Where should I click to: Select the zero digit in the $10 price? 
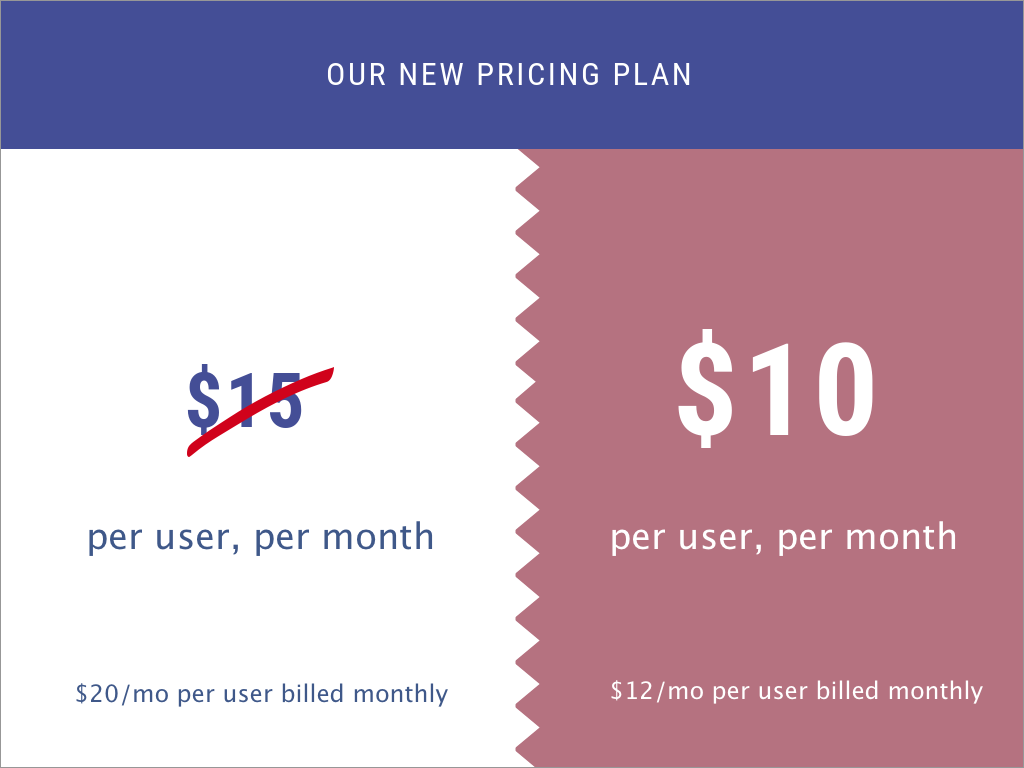click(838, 388)
